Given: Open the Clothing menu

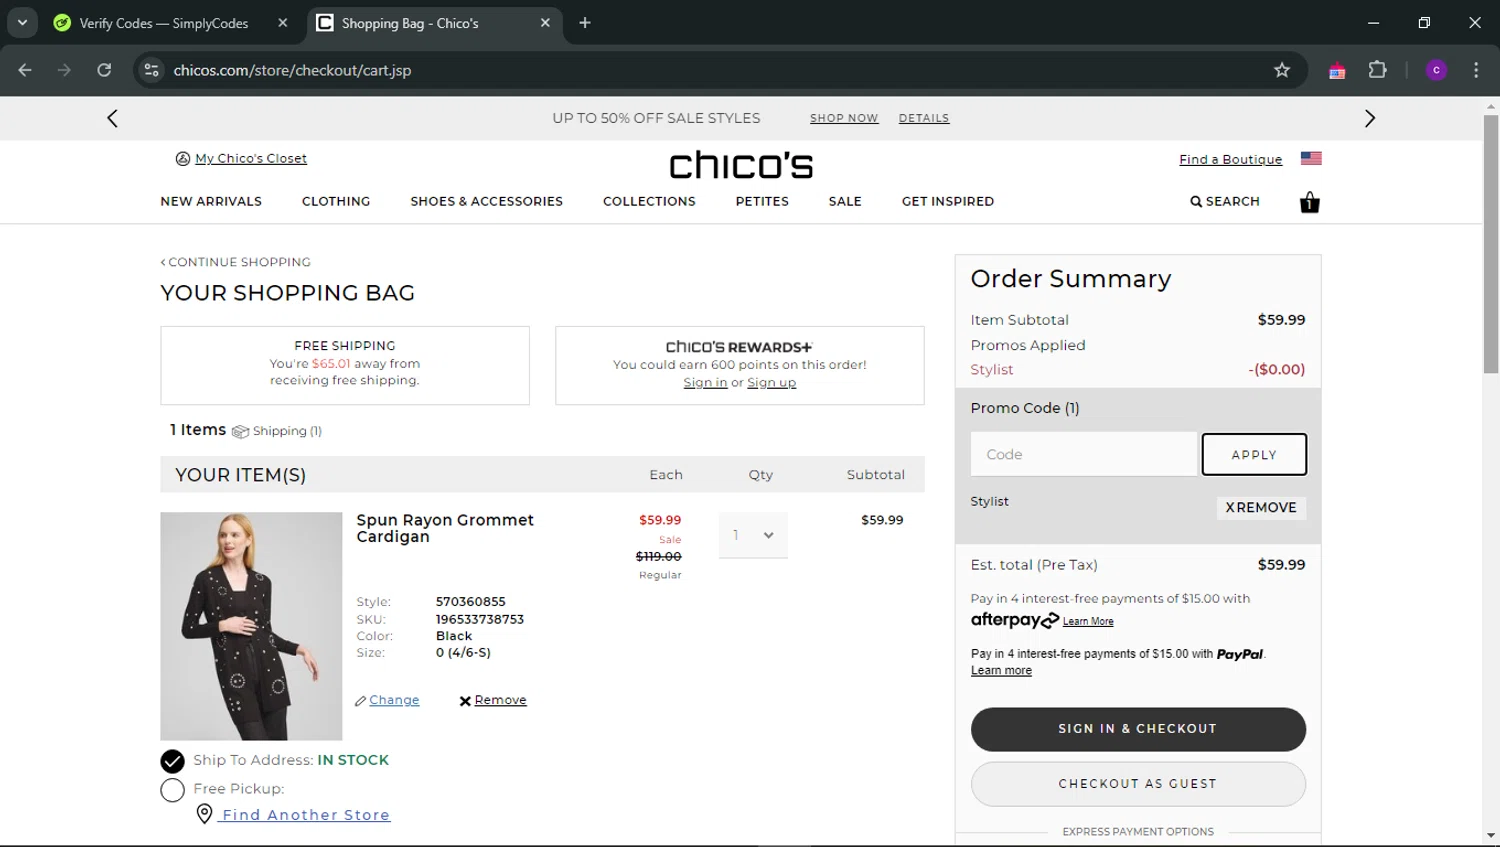Looking at the screenshot, I should coord(336,201).
